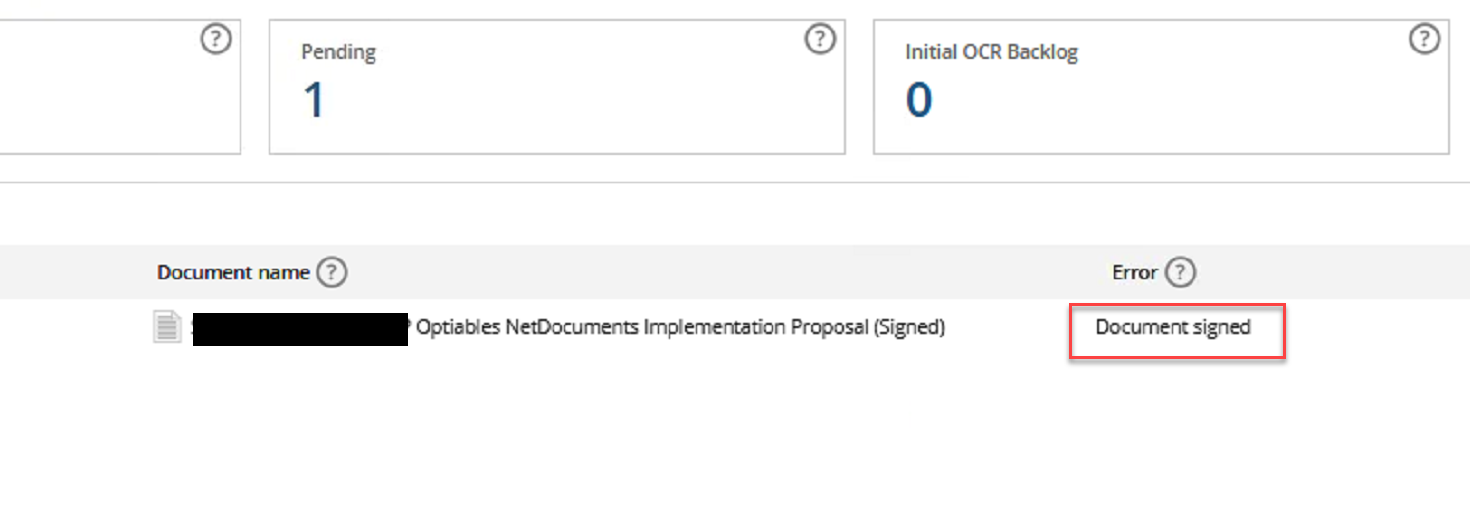Screen dimensions: 1470x506
Task: Click the Pending card label
Action: pyautogui.click(x=339, y=52)
